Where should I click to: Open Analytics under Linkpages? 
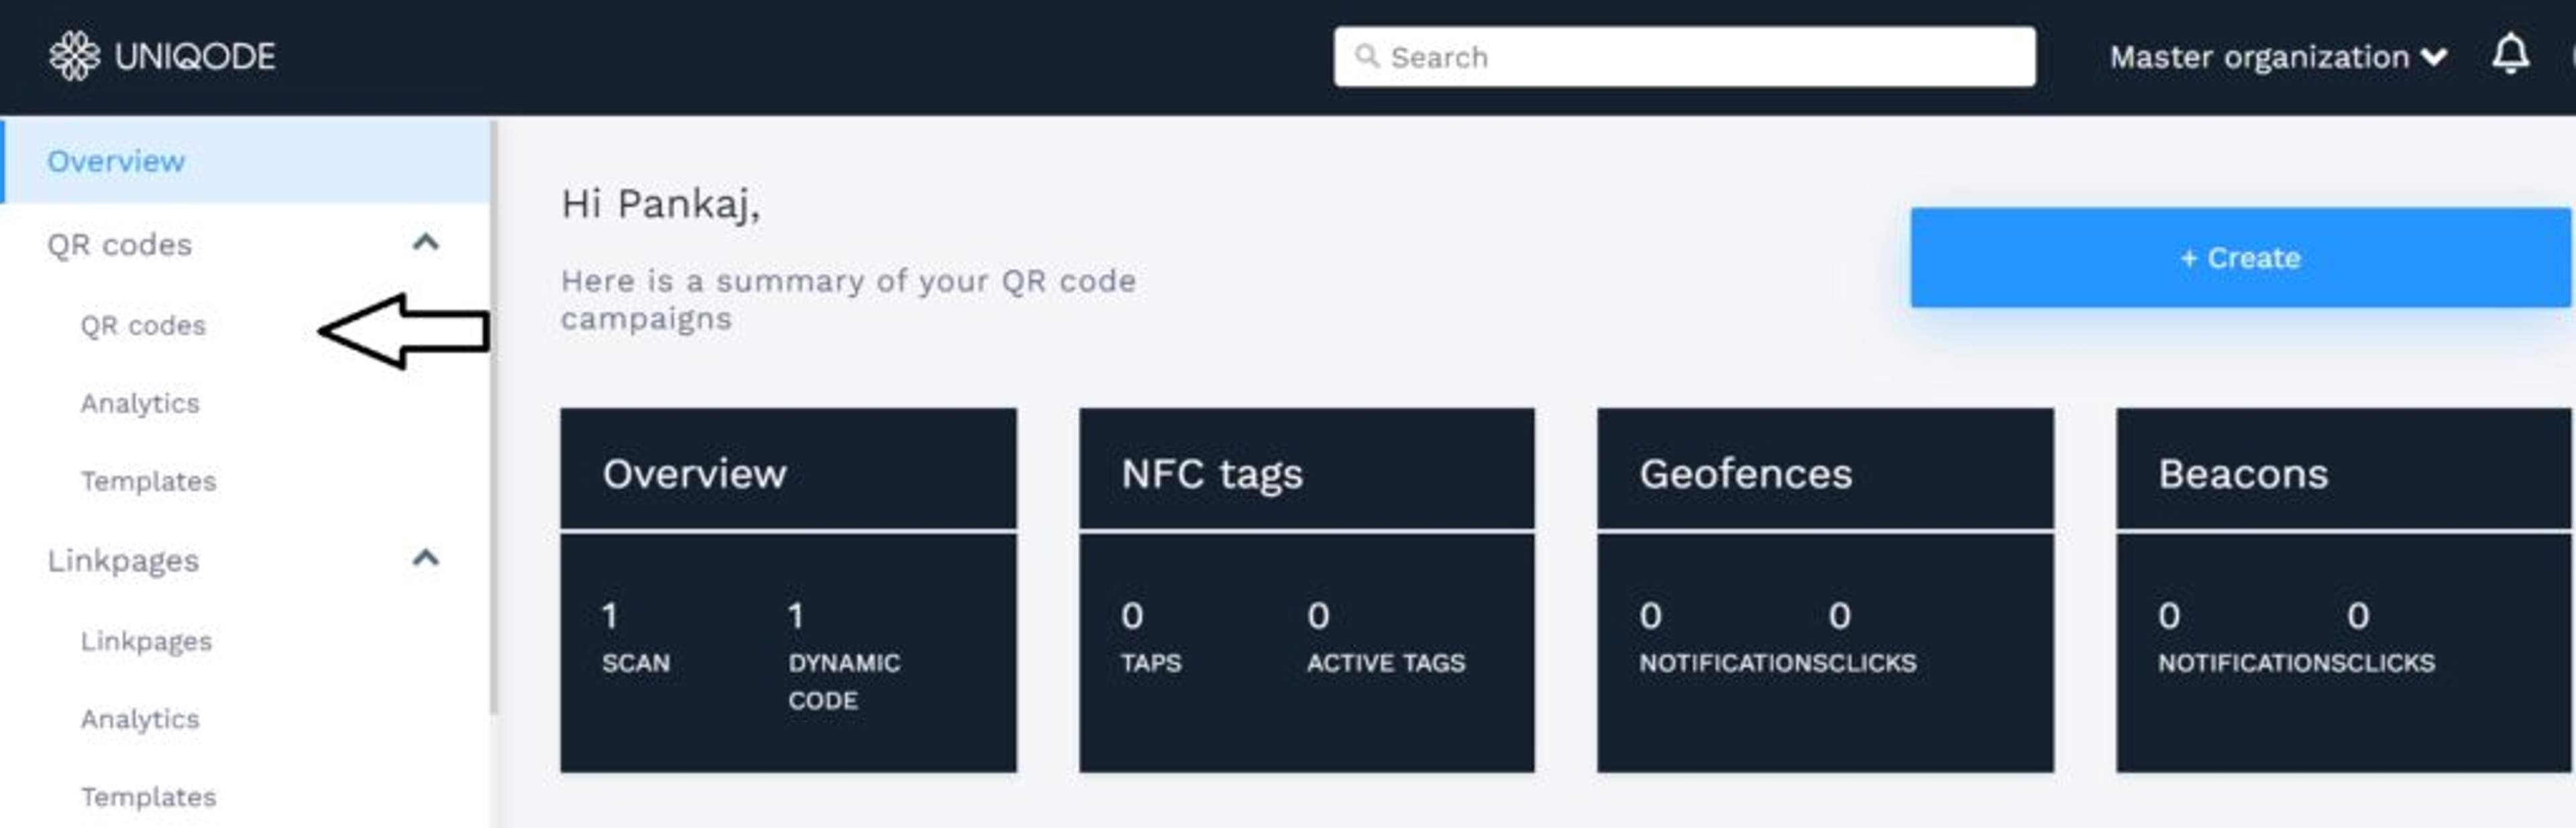point(140,719)
